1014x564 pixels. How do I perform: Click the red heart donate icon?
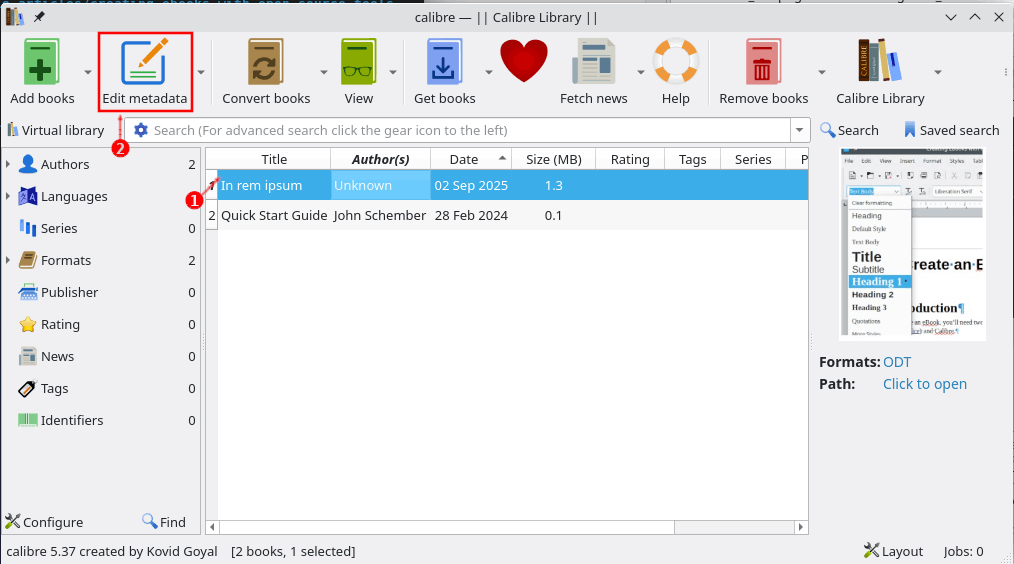coord(524,62)
